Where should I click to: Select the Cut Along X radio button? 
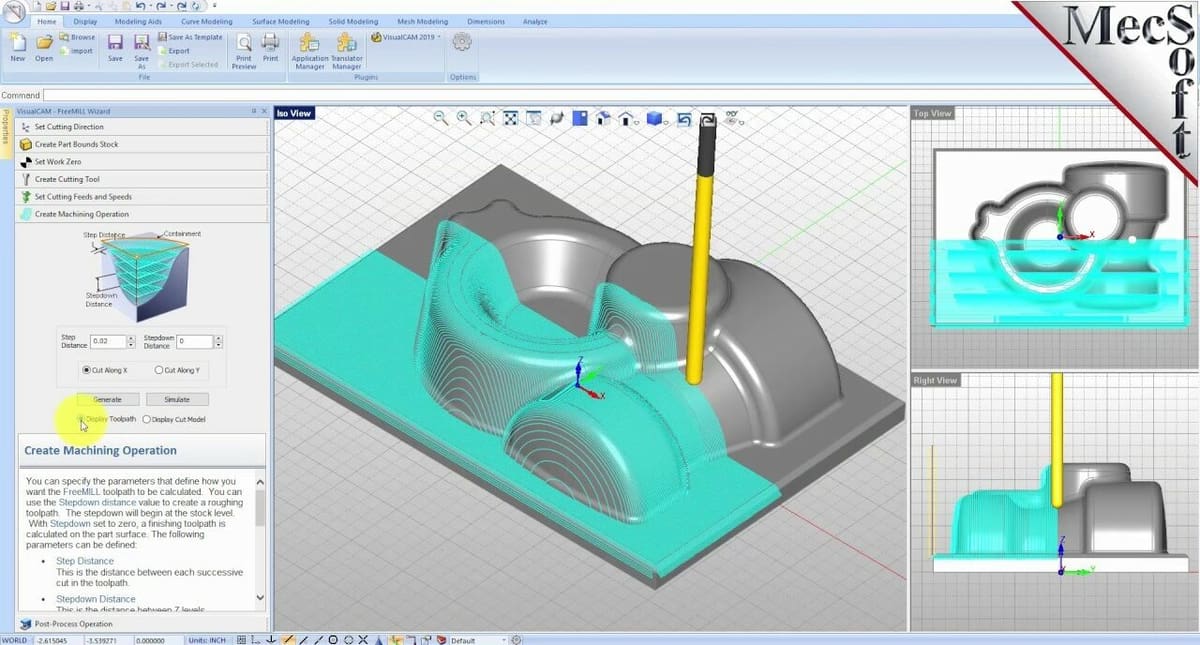point(87,370)
